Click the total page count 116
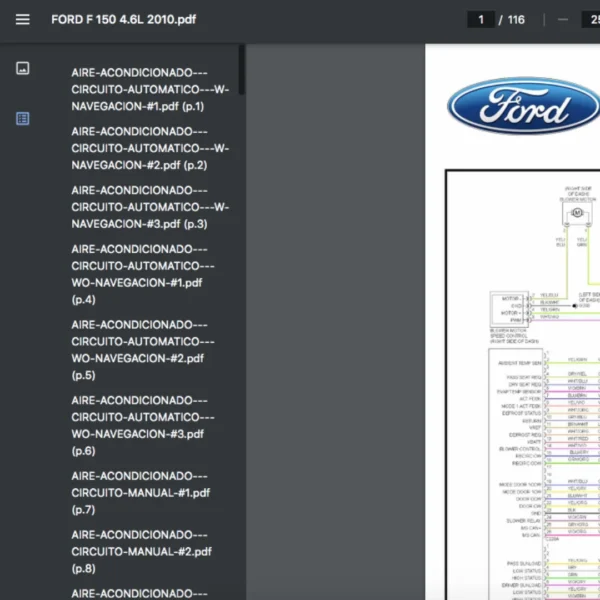The image size is (600, 600). click(516, 20)
